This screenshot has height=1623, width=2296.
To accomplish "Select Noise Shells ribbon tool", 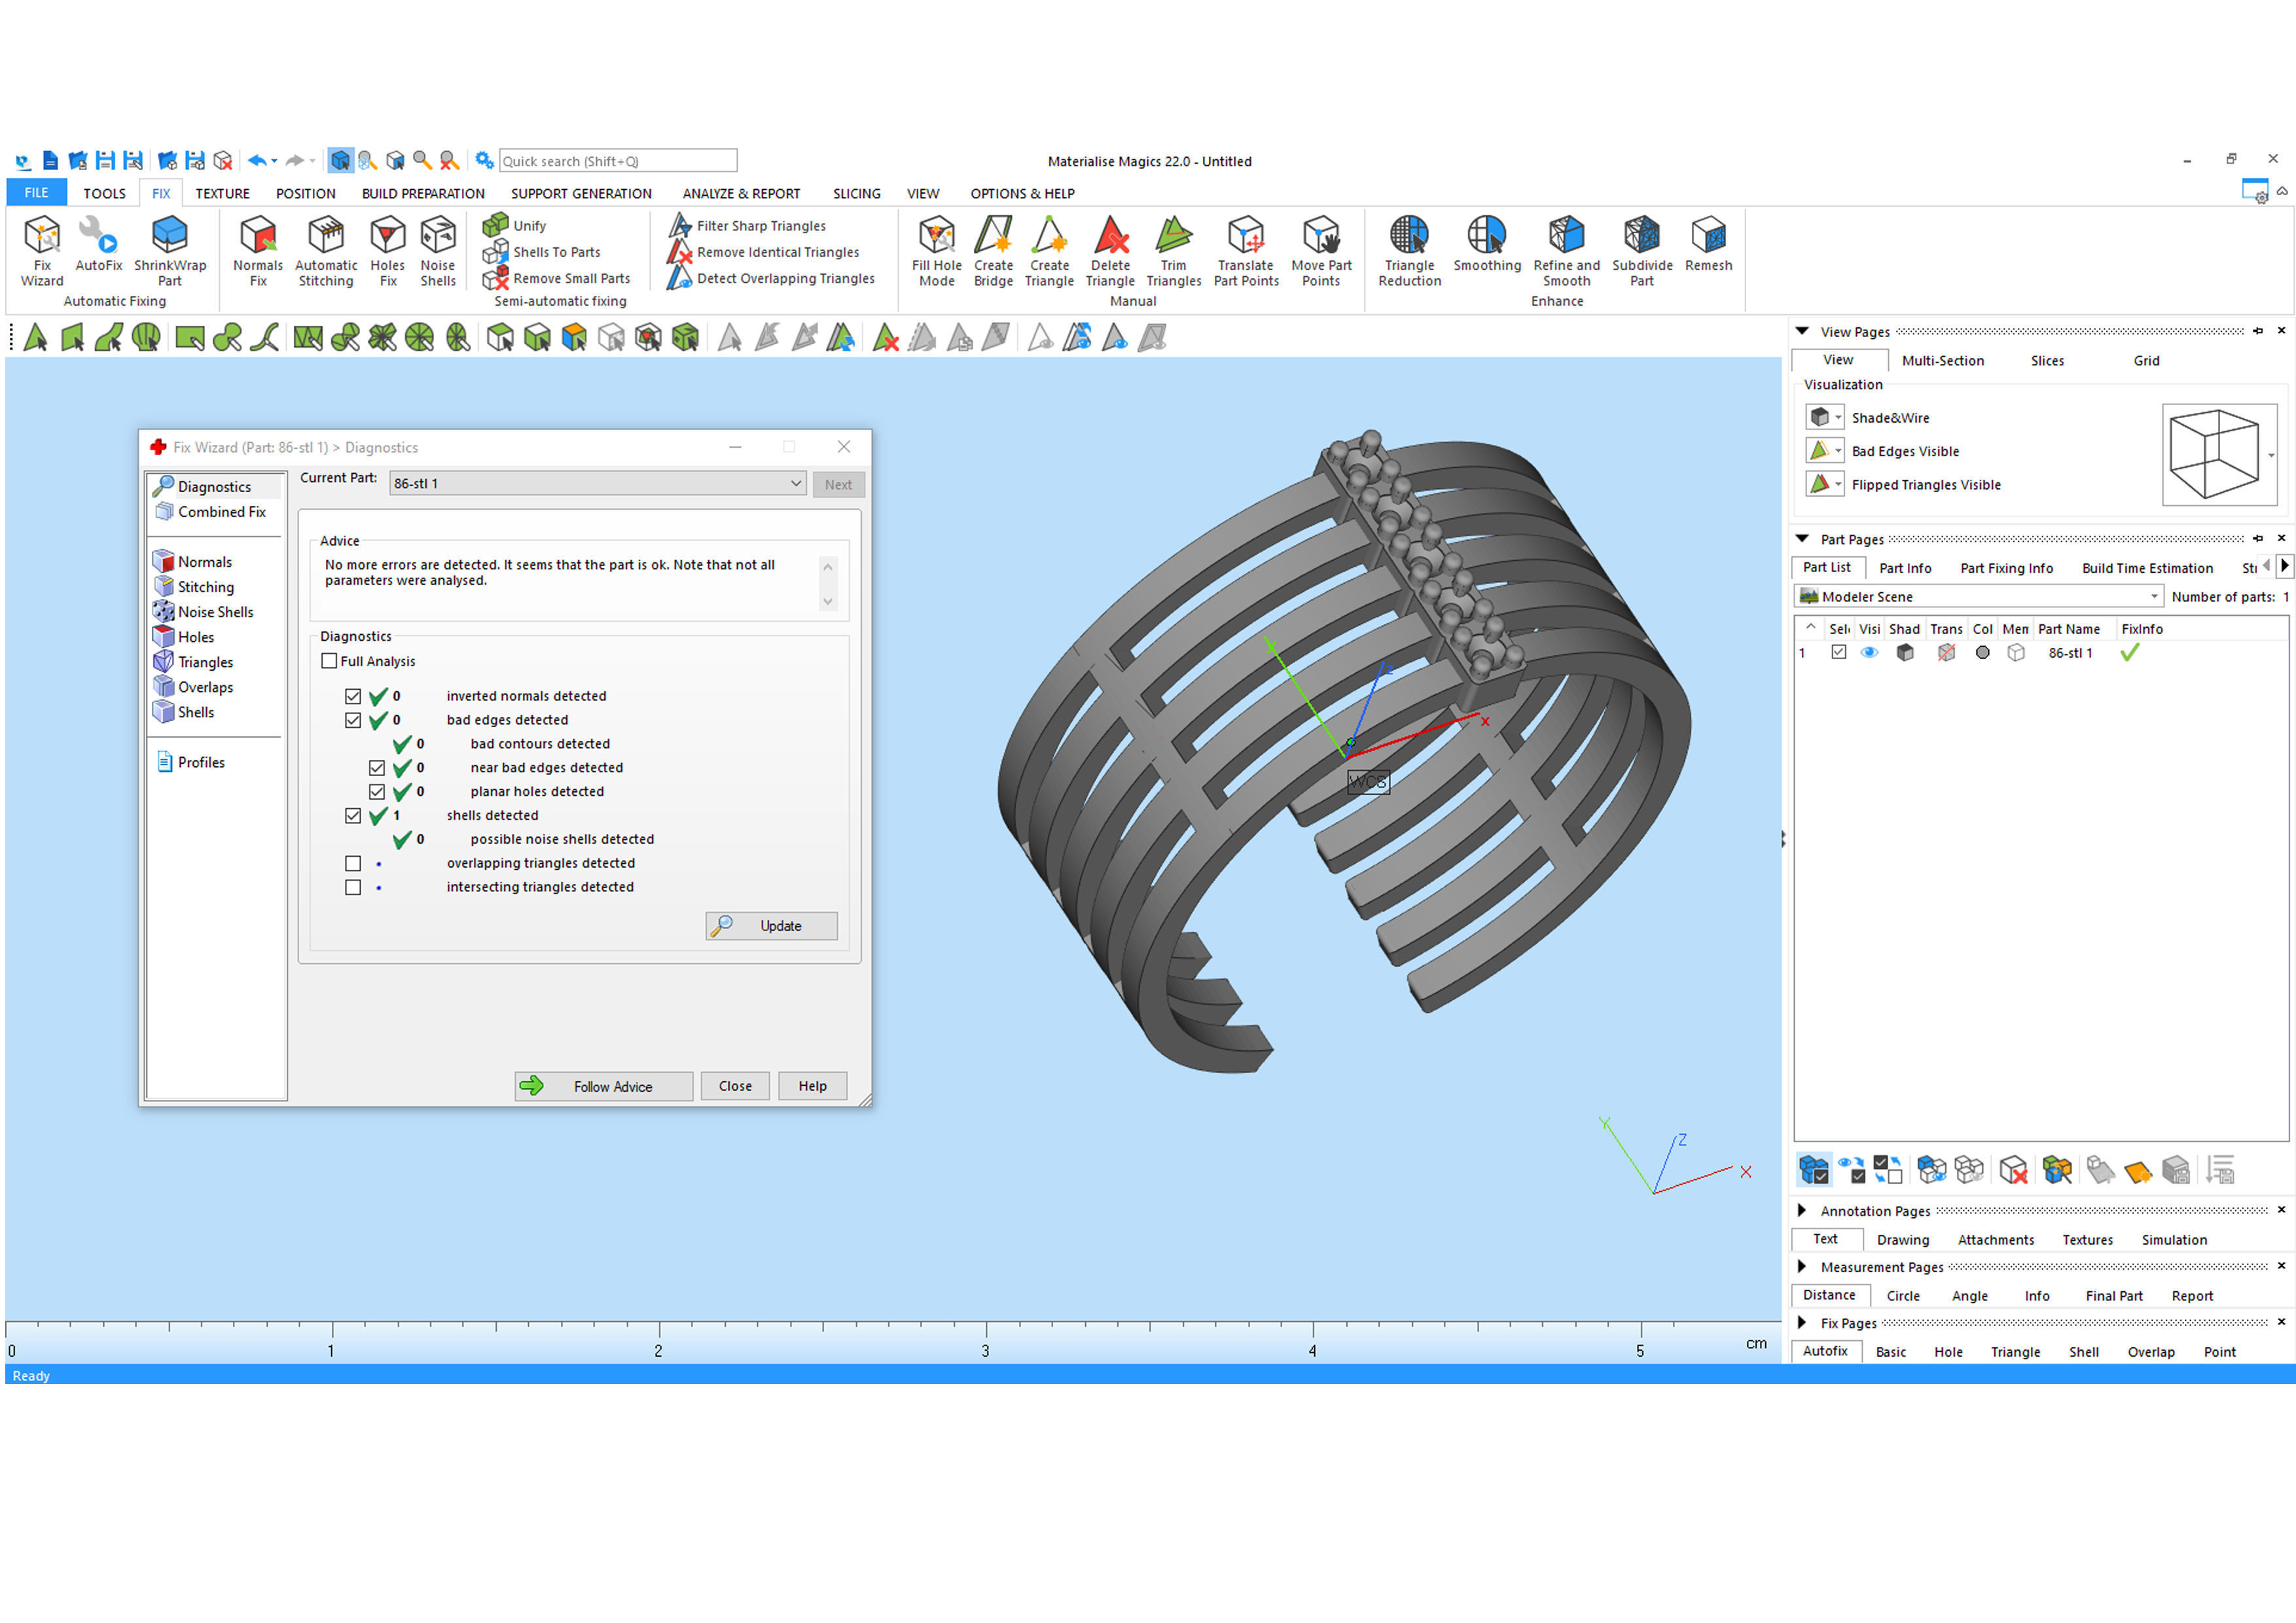I will (438, 251).
